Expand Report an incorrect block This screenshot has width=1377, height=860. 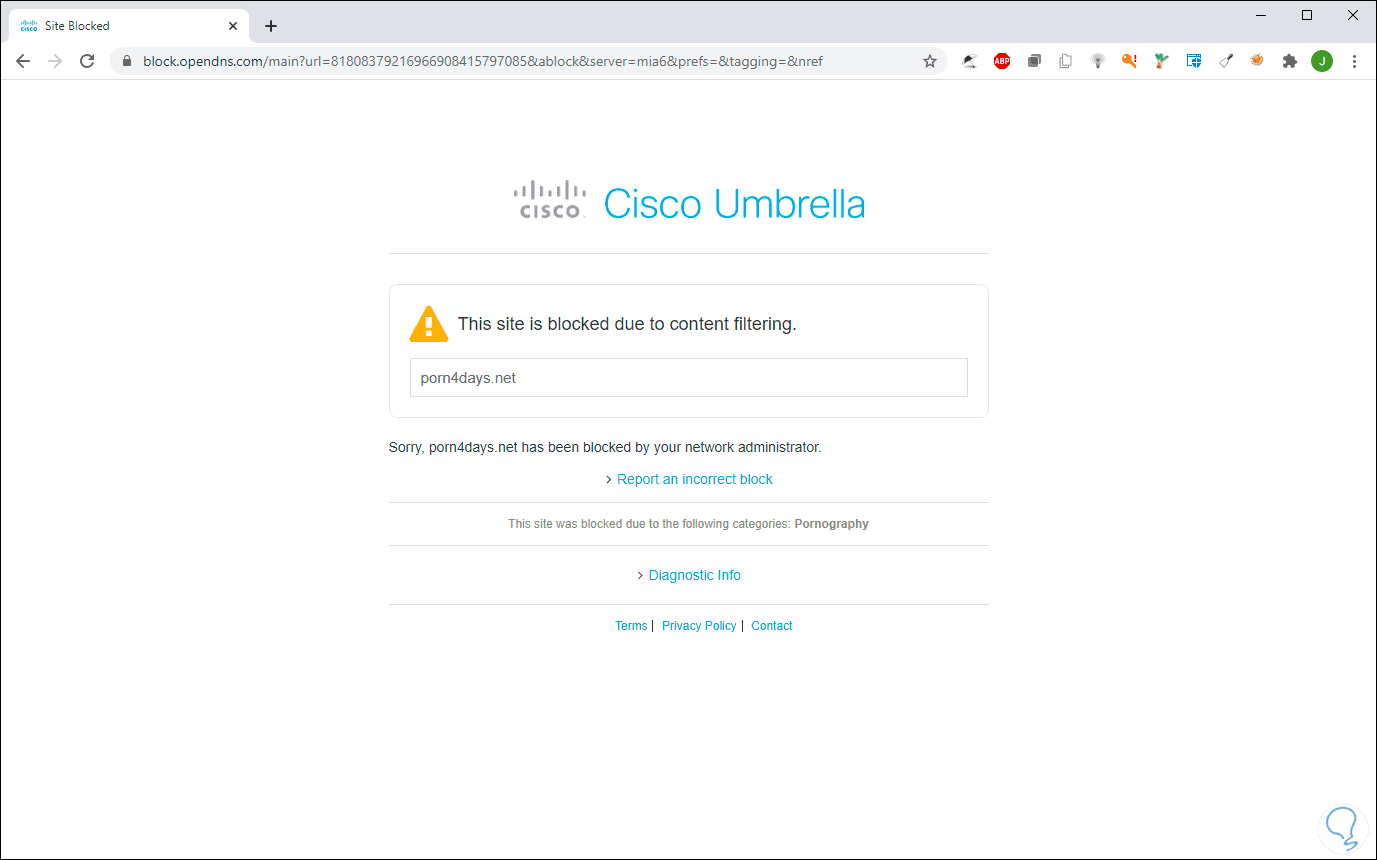point(694,479)
